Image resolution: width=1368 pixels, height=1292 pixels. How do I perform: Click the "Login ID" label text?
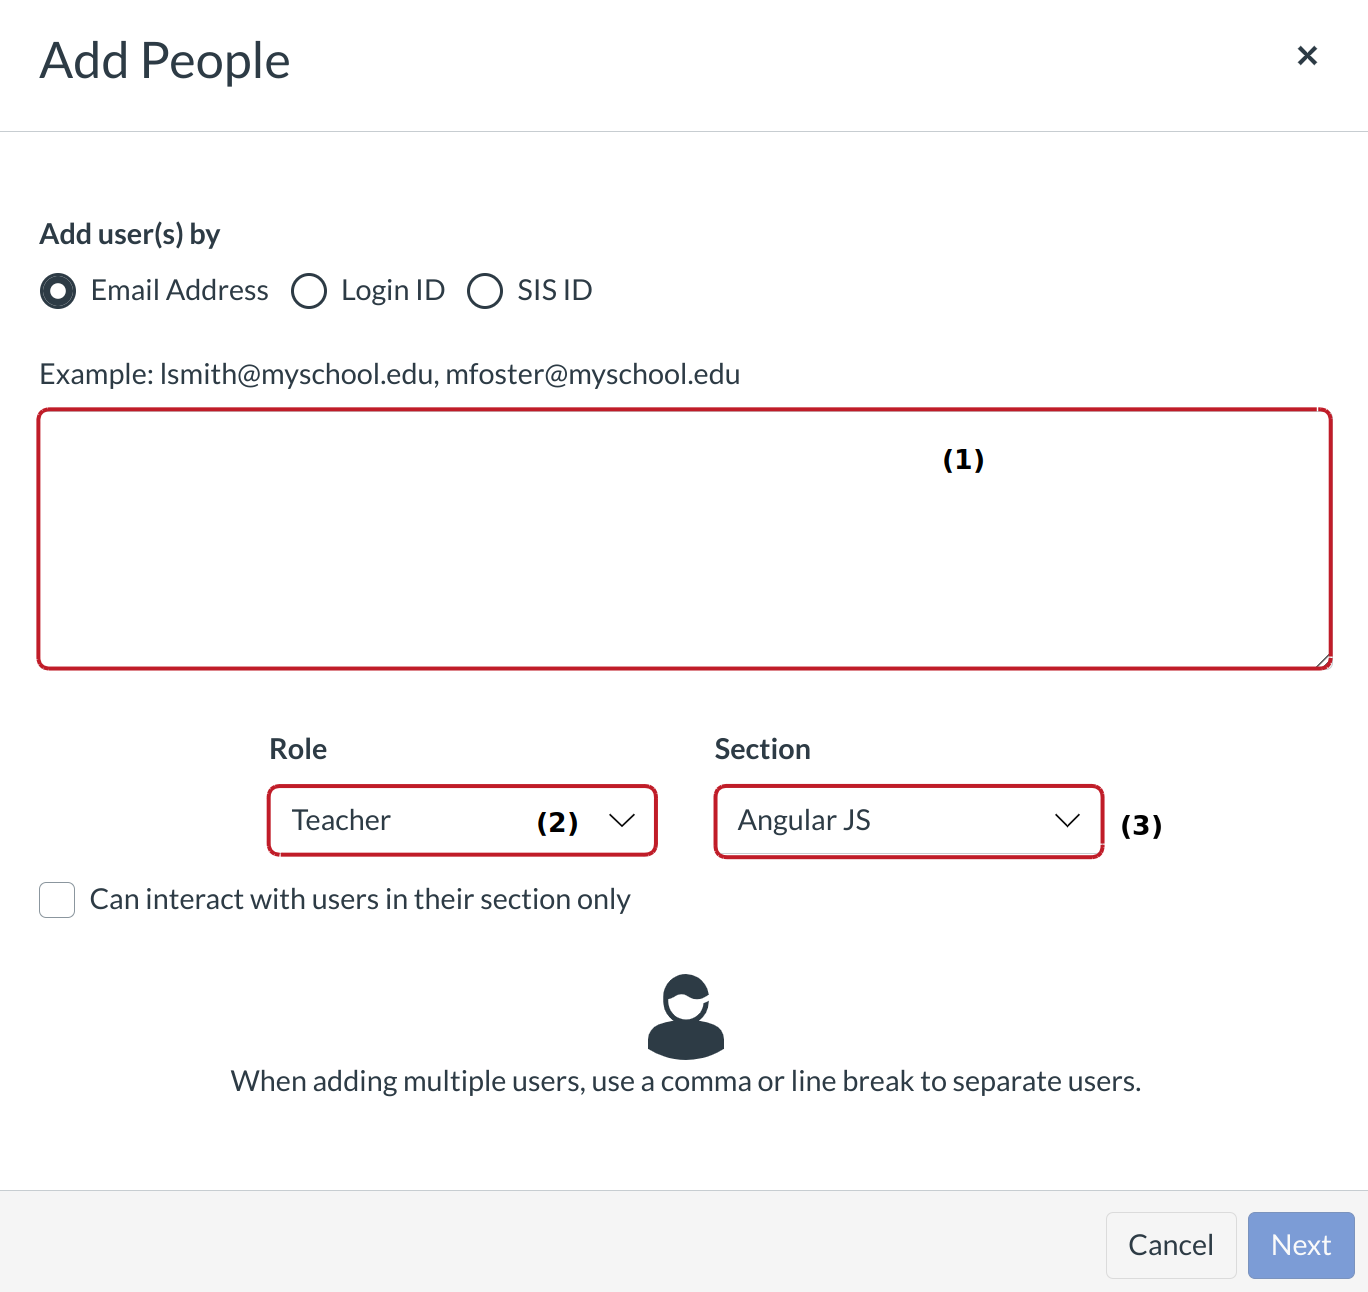point(393,291)
